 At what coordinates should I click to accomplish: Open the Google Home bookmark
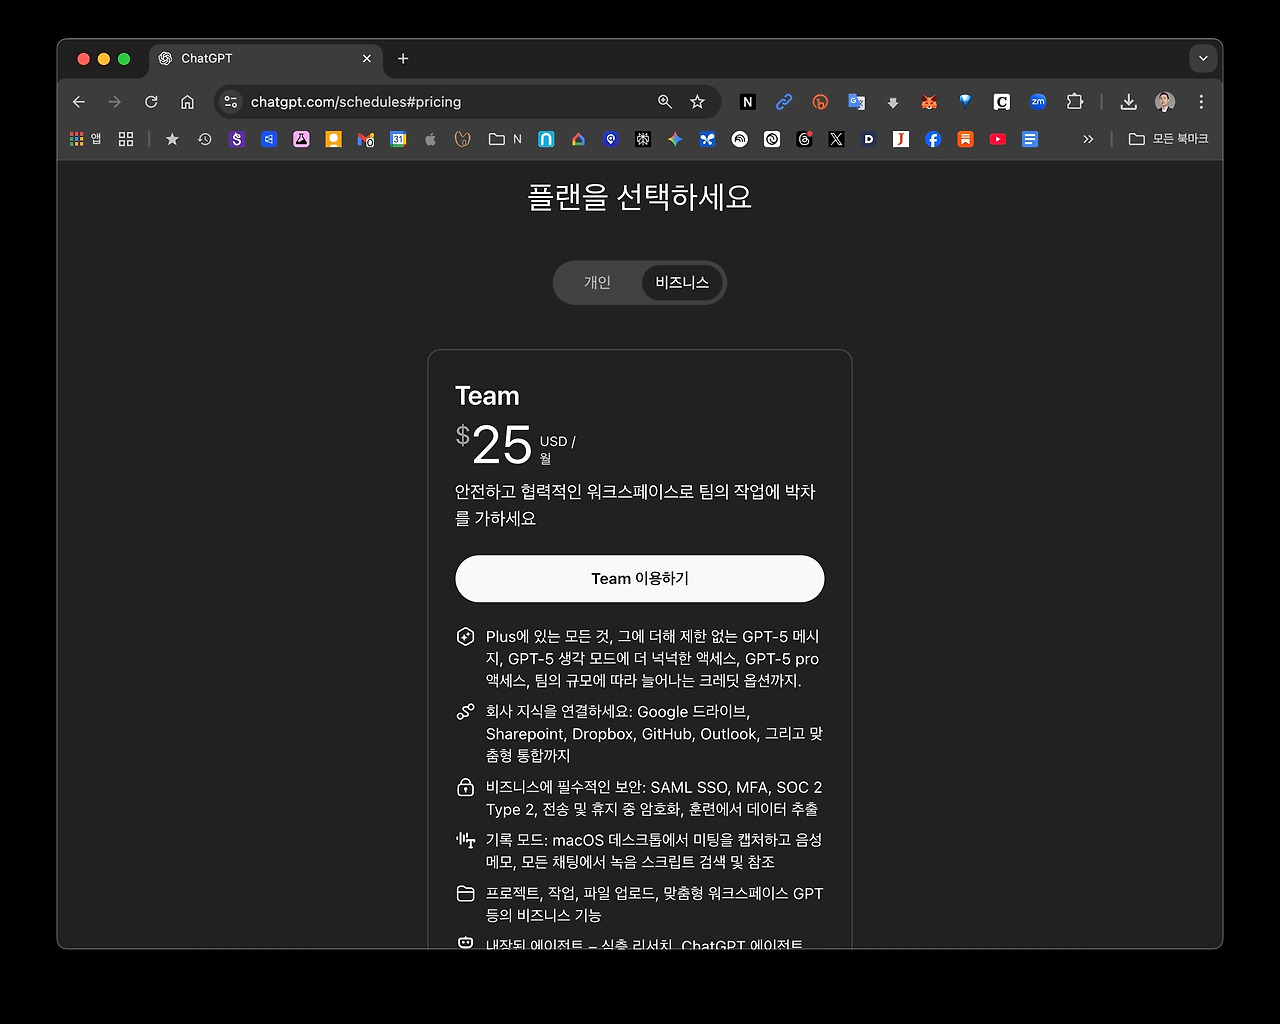578,140
